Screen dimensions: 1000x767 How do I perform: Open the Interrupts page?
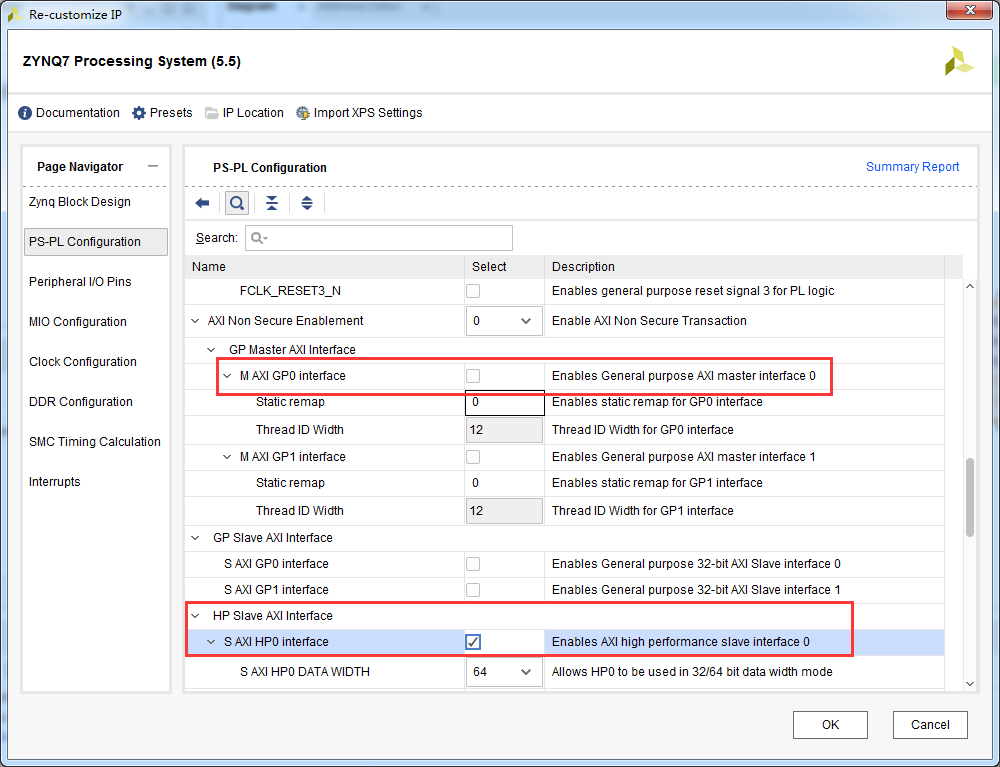(55, 481)
